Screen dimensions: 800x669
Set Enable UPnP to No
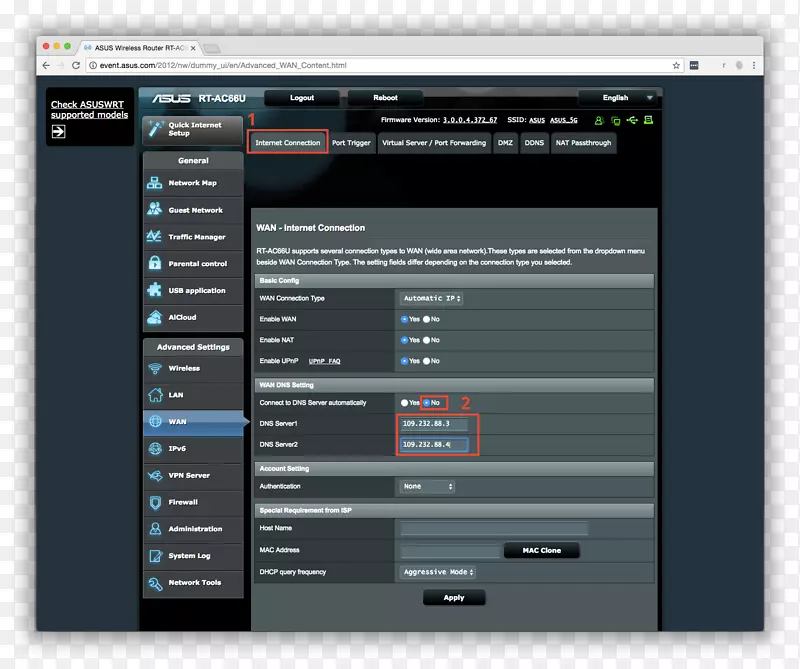coord(426,361)
